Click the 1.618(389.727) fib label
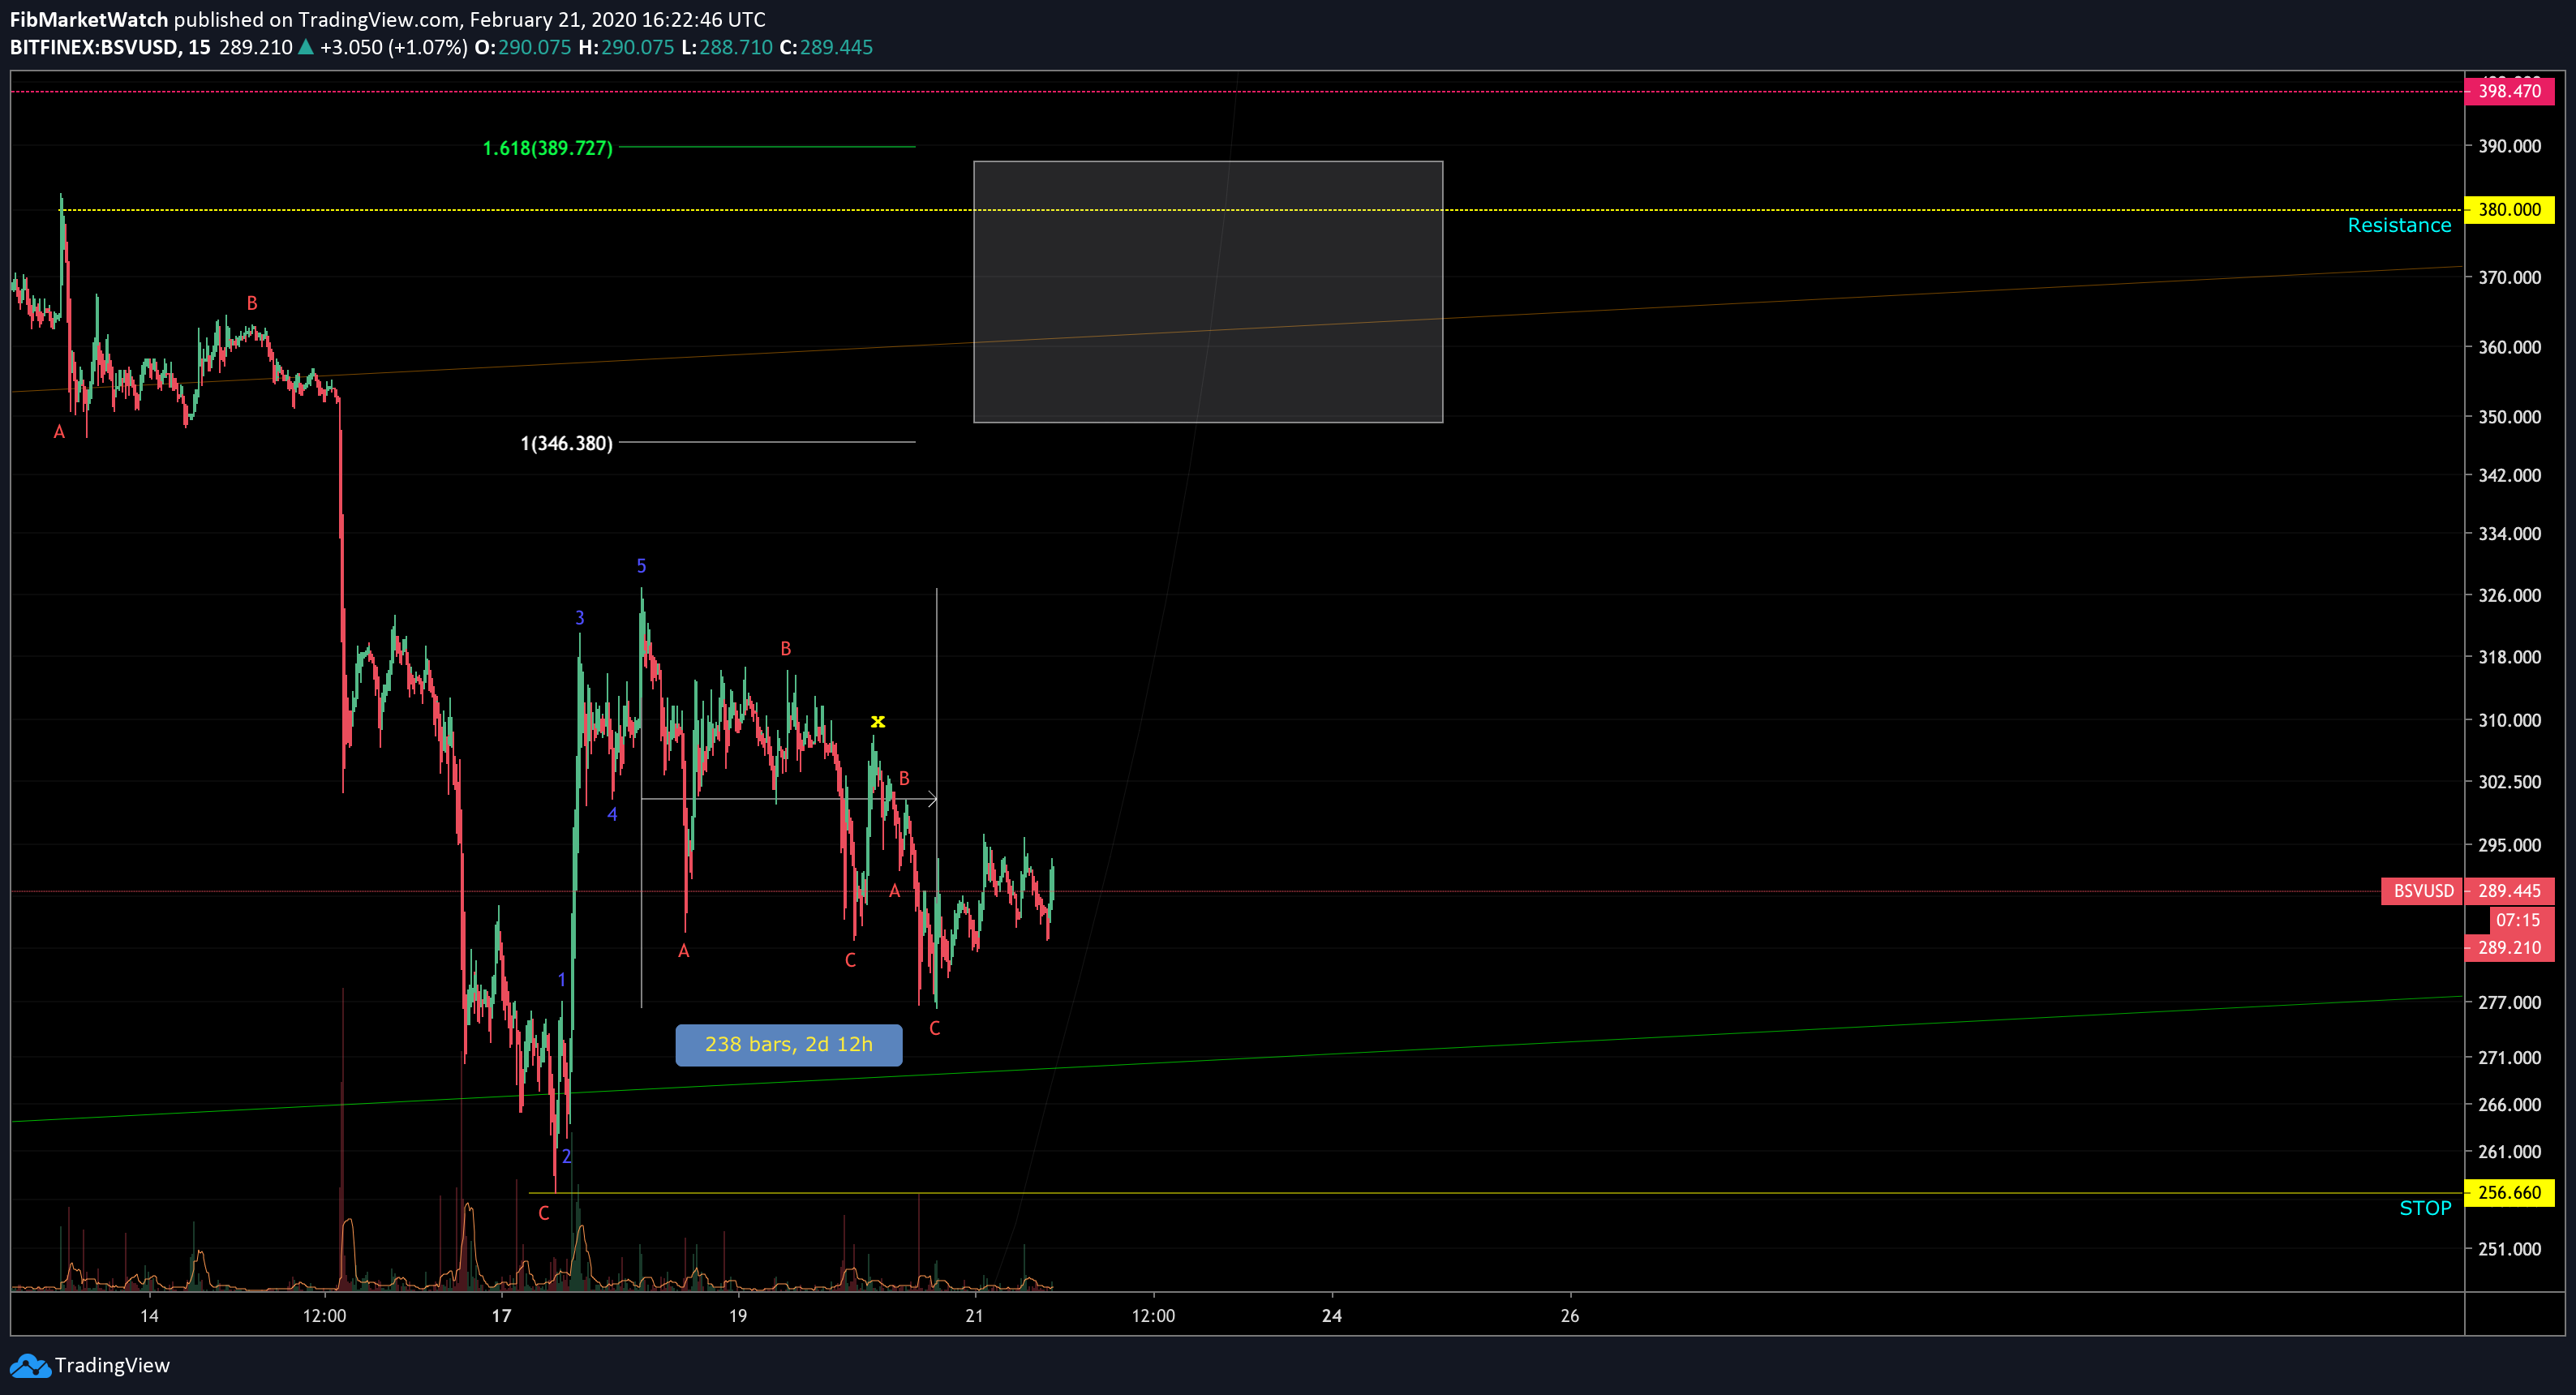The height and width of the screenshot is (1395, 2576). pyautogui.click(x=547, y=148)
